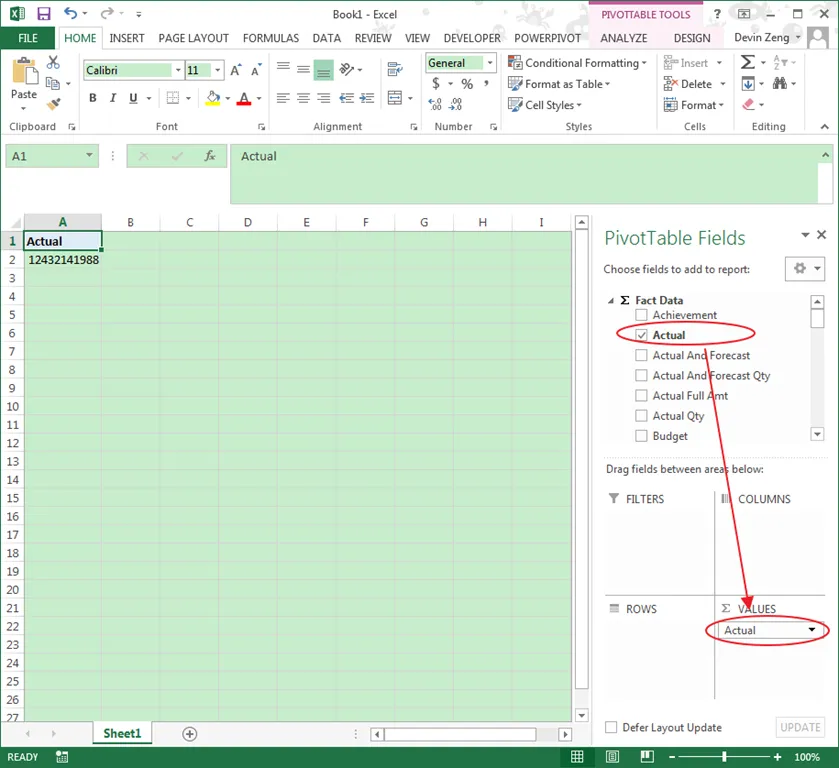The width and height of the screenshot is (839, 768).
Task: Check the Achievement field checkbox
Action: 641,315
